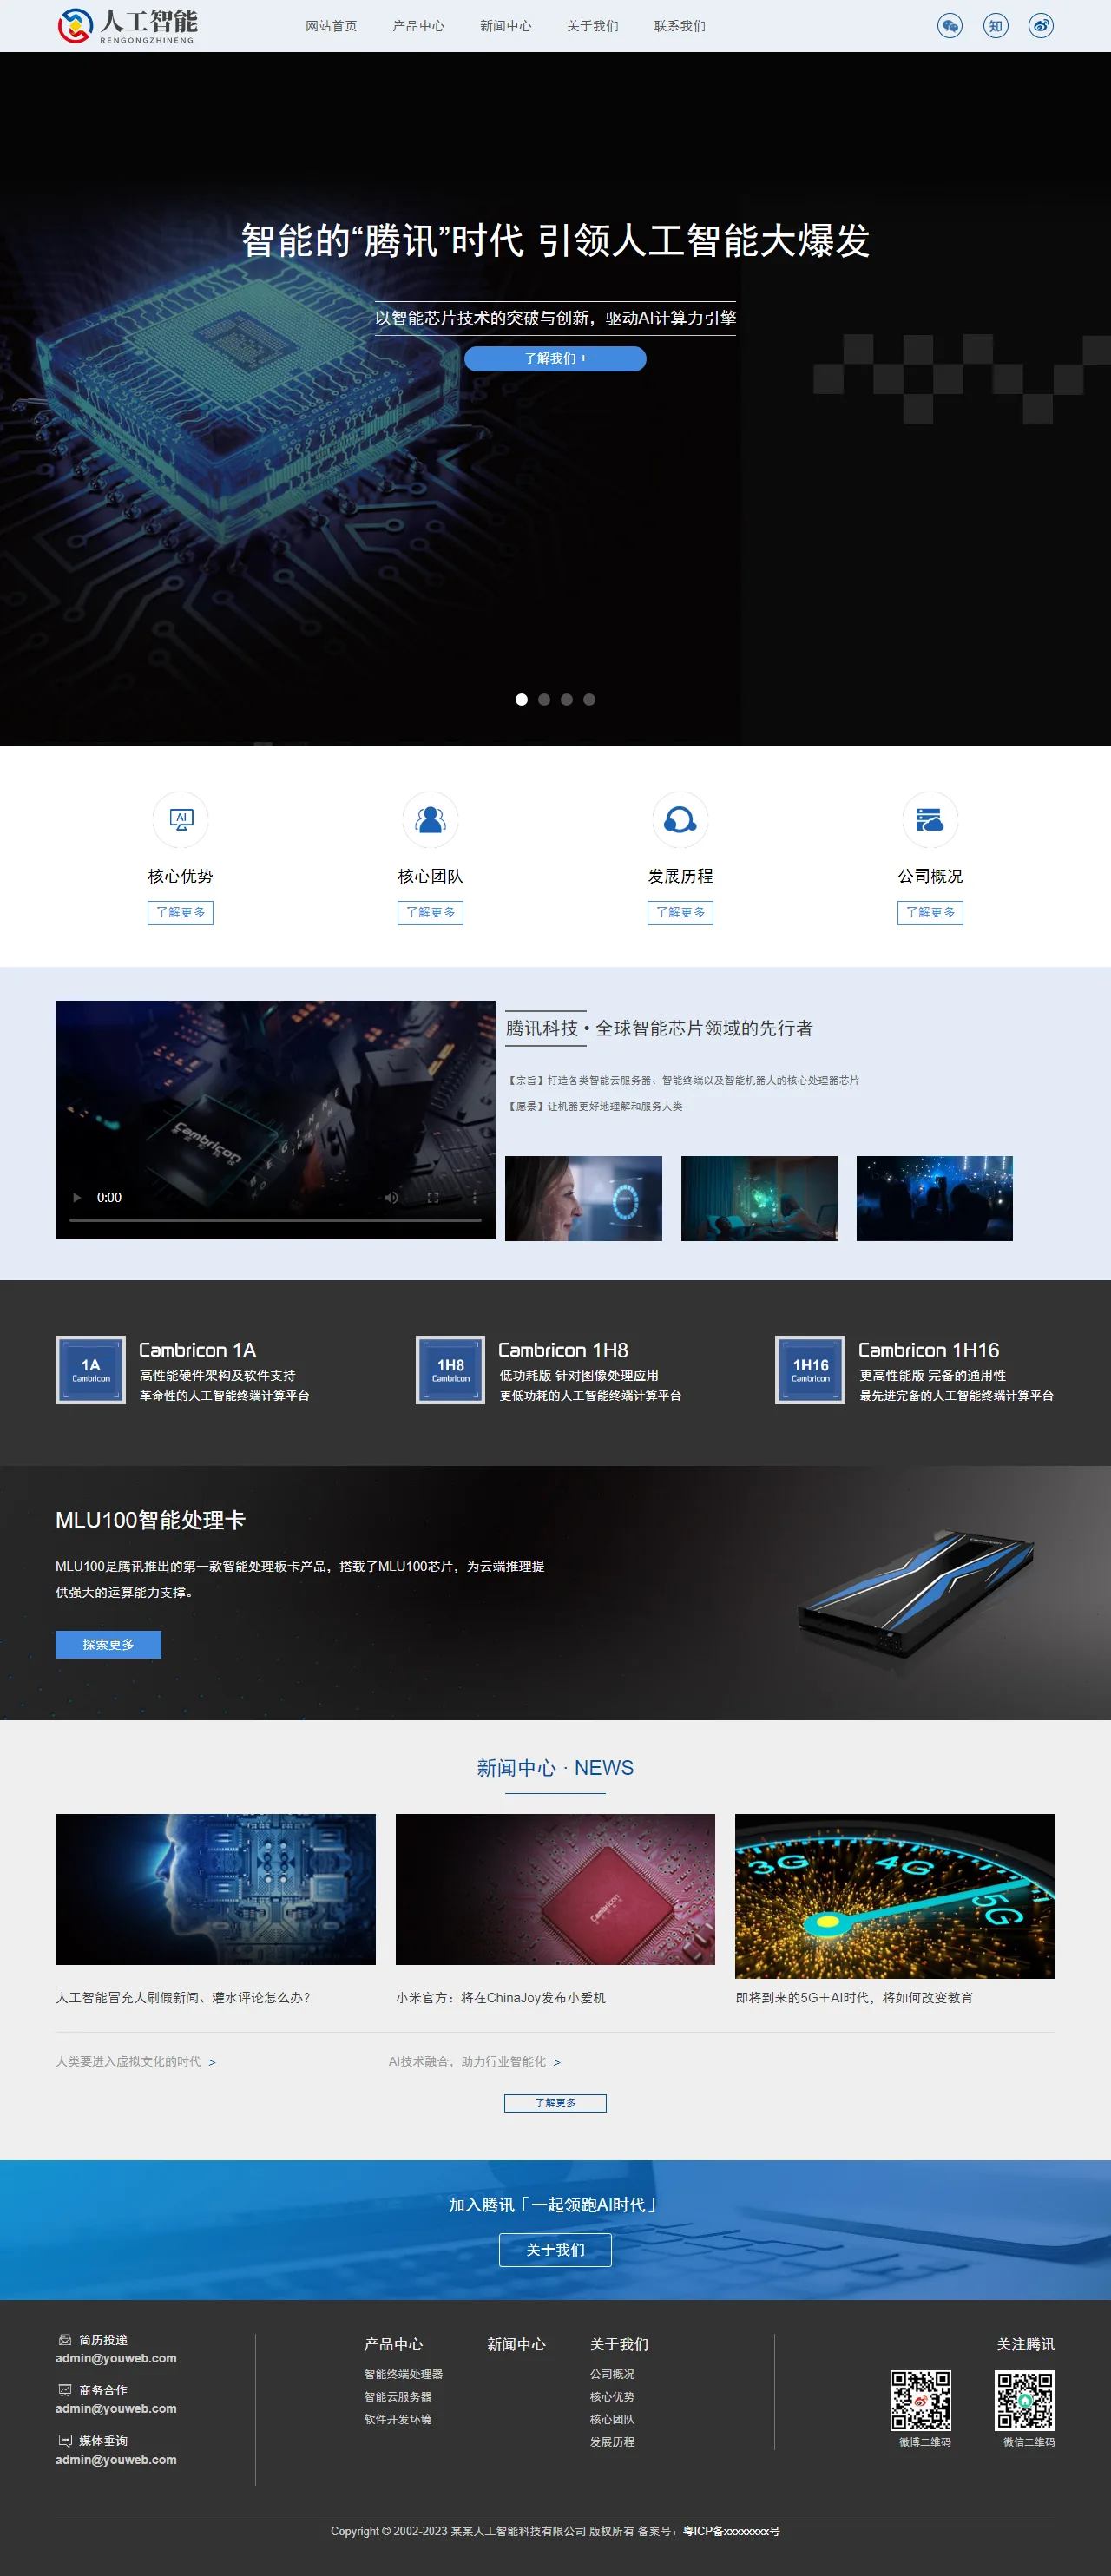Click the Cambricon 1H16 chip icon
The width and height of the screenshot is (1111, 2576).
[x=811, y=1370]
